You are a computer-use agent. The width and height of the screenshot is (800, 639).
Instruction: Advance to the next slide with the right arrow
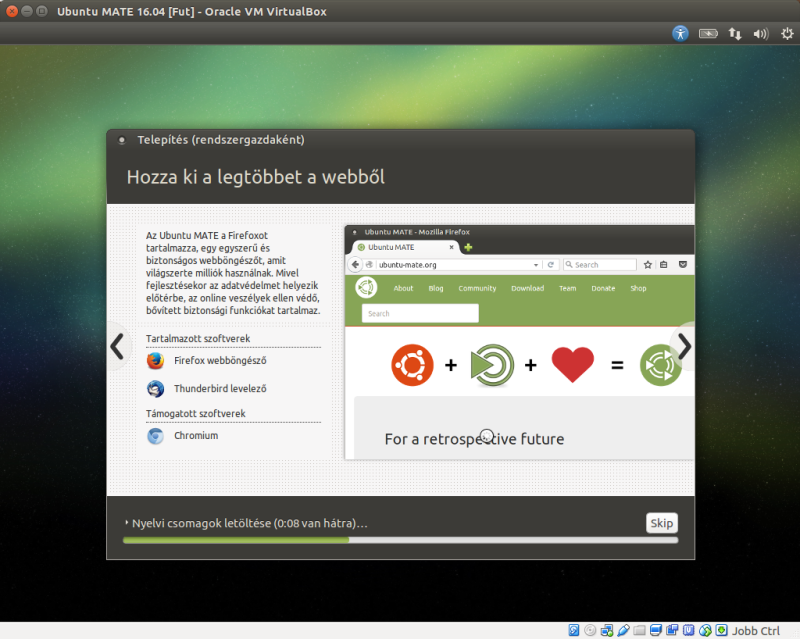tap(684, 347)
